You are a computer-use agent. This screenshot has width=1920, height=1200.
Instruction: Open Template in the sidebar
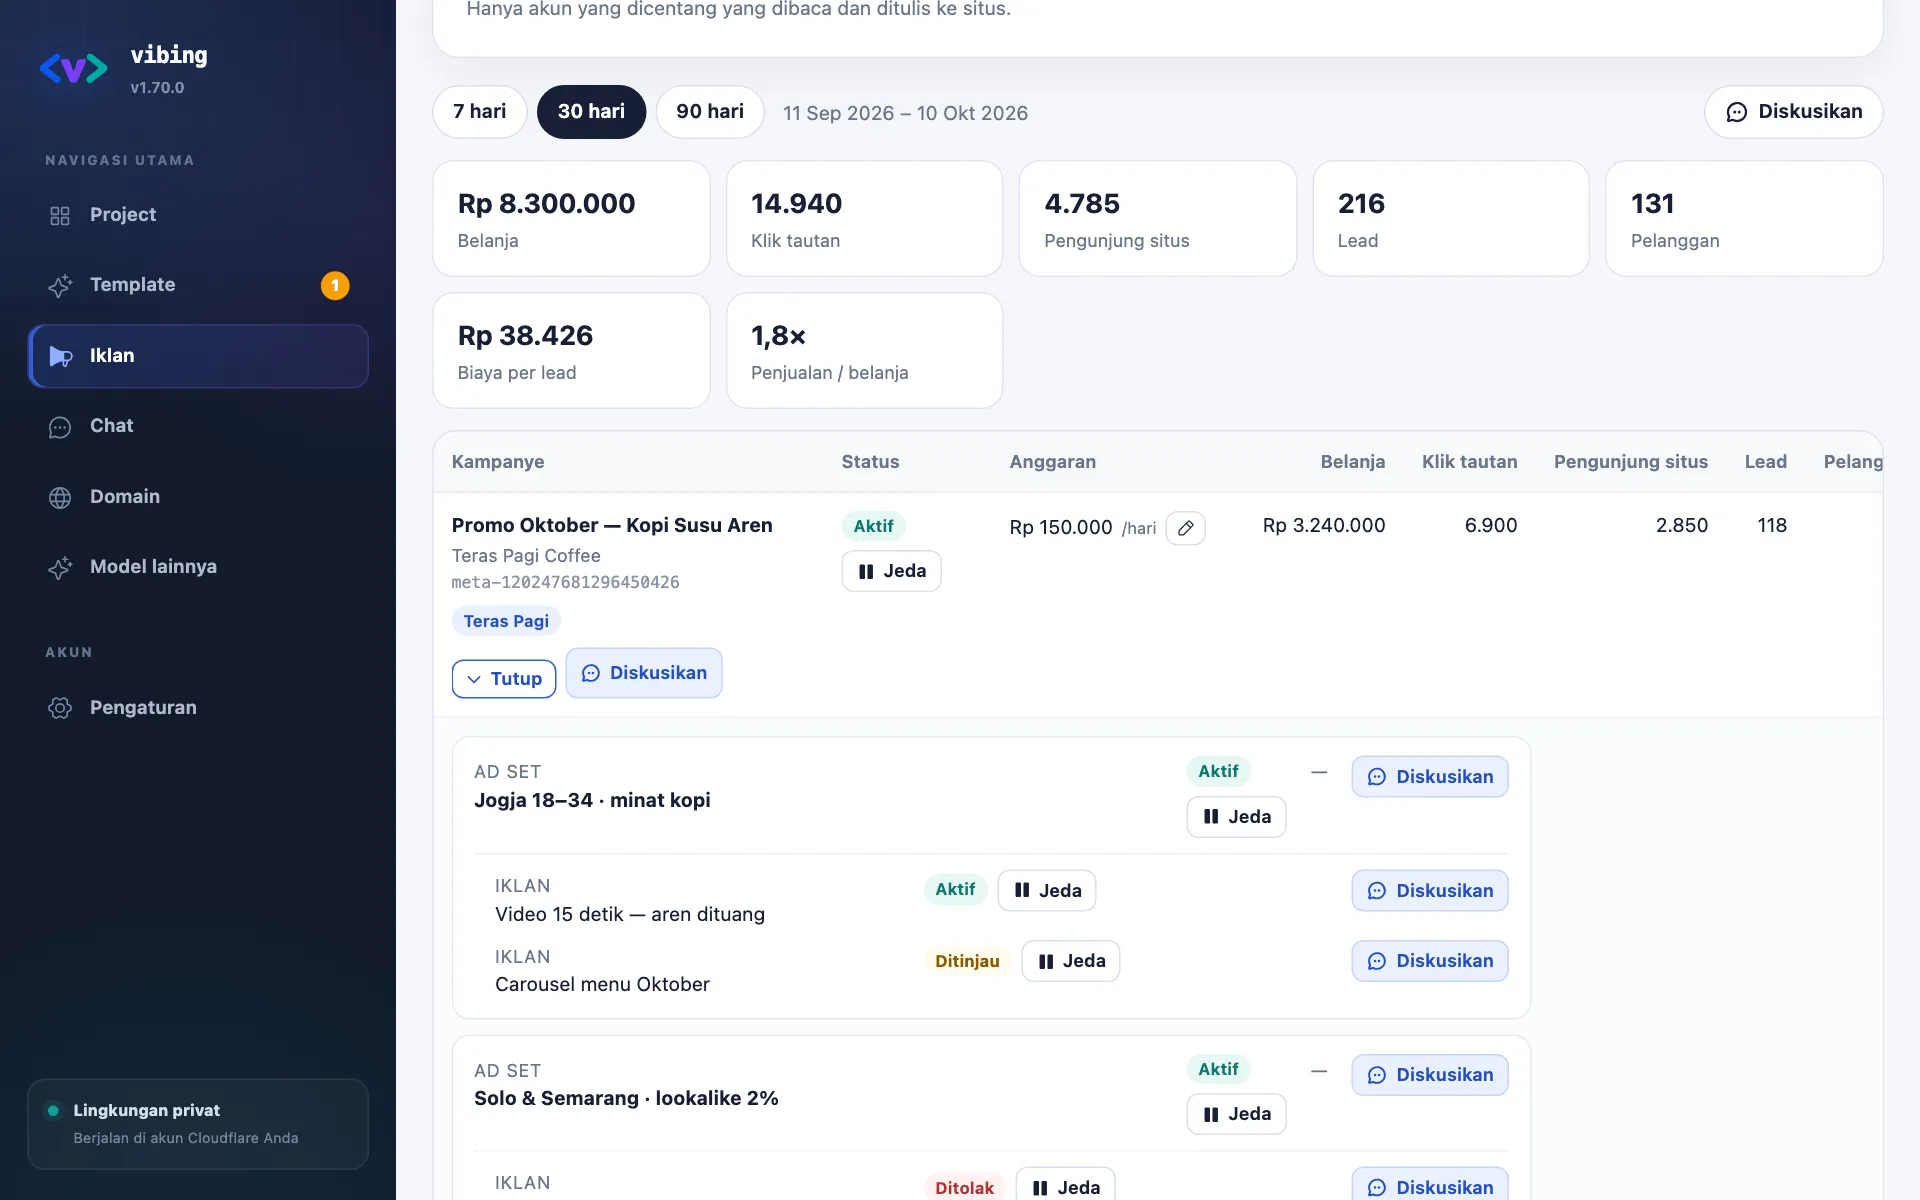pyautogui.click(x=198, y=285)
